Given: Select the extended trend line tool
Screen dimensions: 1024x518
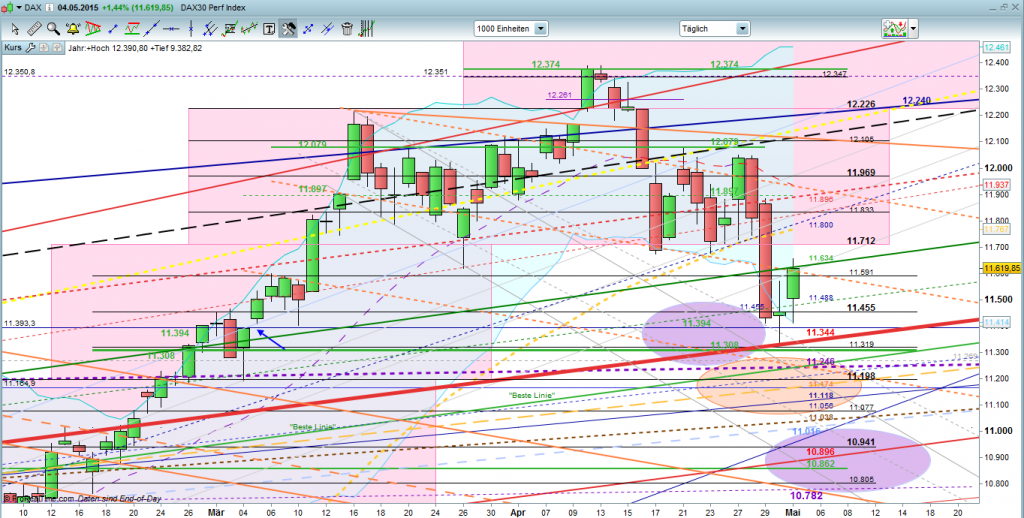Looking at the screenshot, I should (152, 29).
